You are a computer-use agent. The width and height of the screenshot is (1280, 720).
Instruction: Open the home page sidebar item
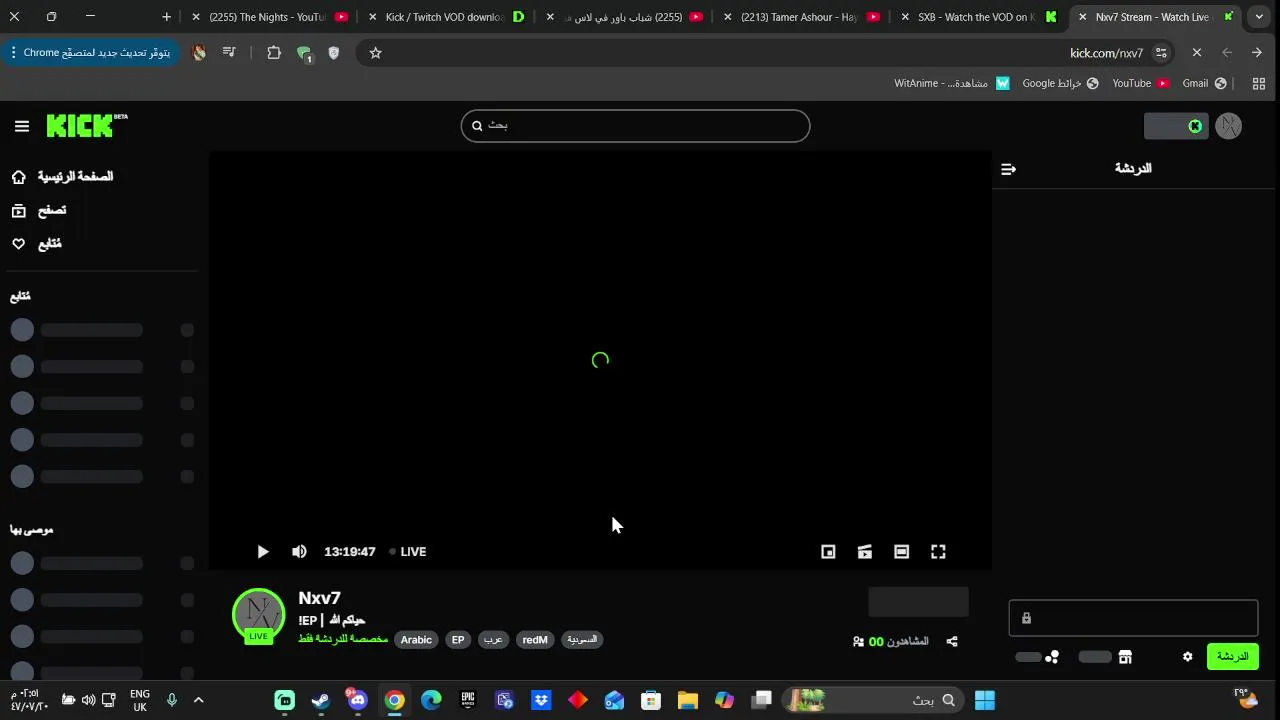click(62, 177)
